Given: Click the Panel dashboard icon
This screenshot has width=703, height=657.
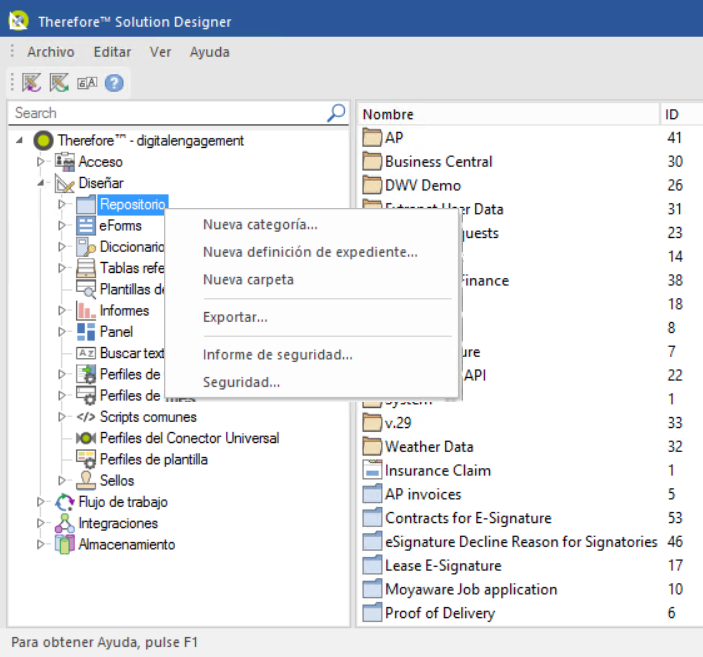Looking at the screenshot, I should click(86, 332).
